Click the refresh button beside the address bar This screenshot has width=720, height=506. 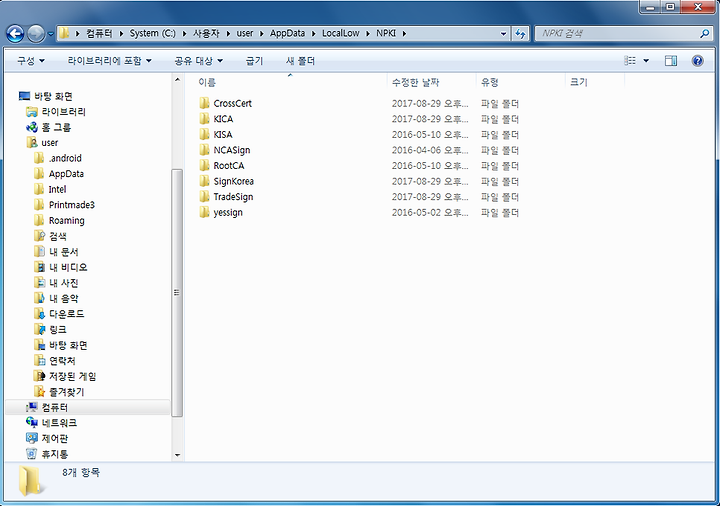(x=520, y=34)
